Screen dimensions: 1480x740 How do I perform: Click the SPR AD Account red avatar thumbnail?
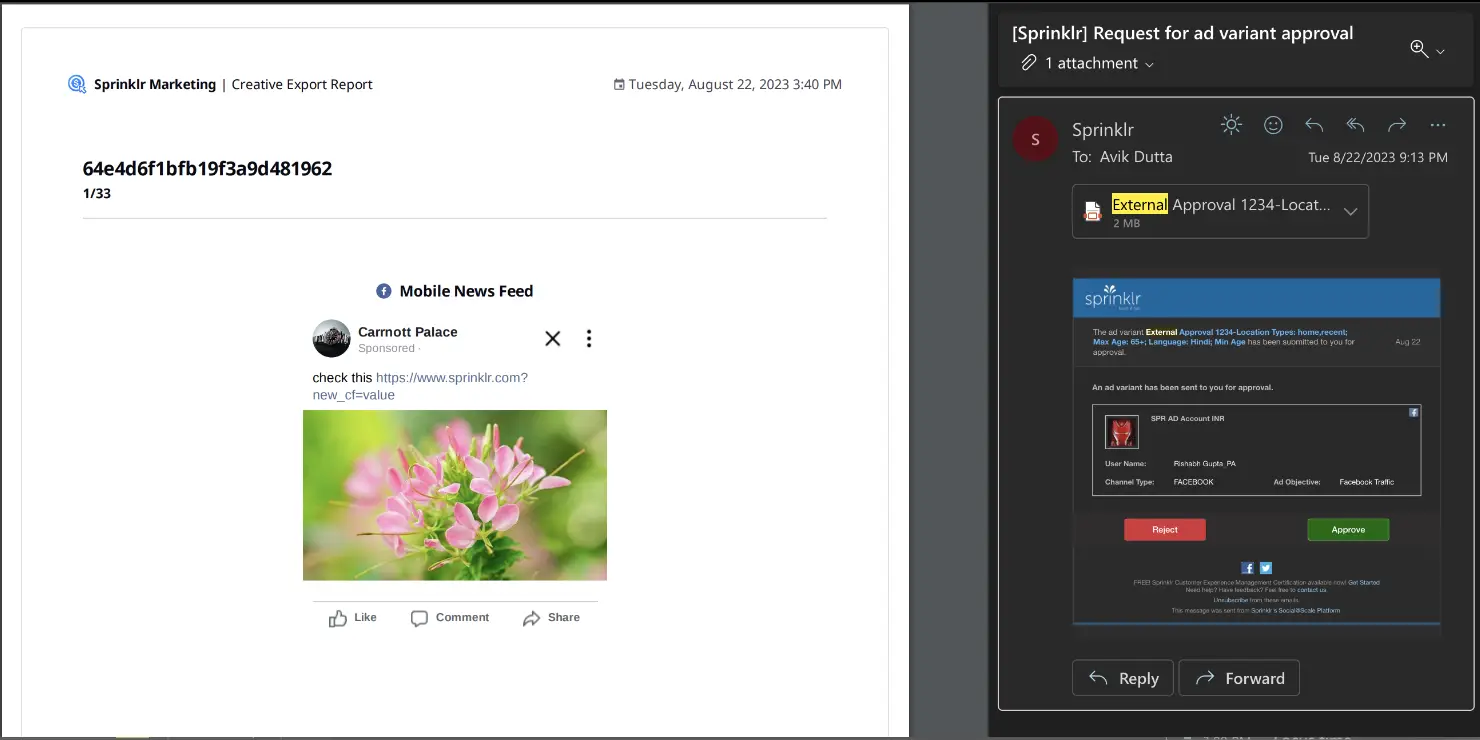(x=1122, y=432)
